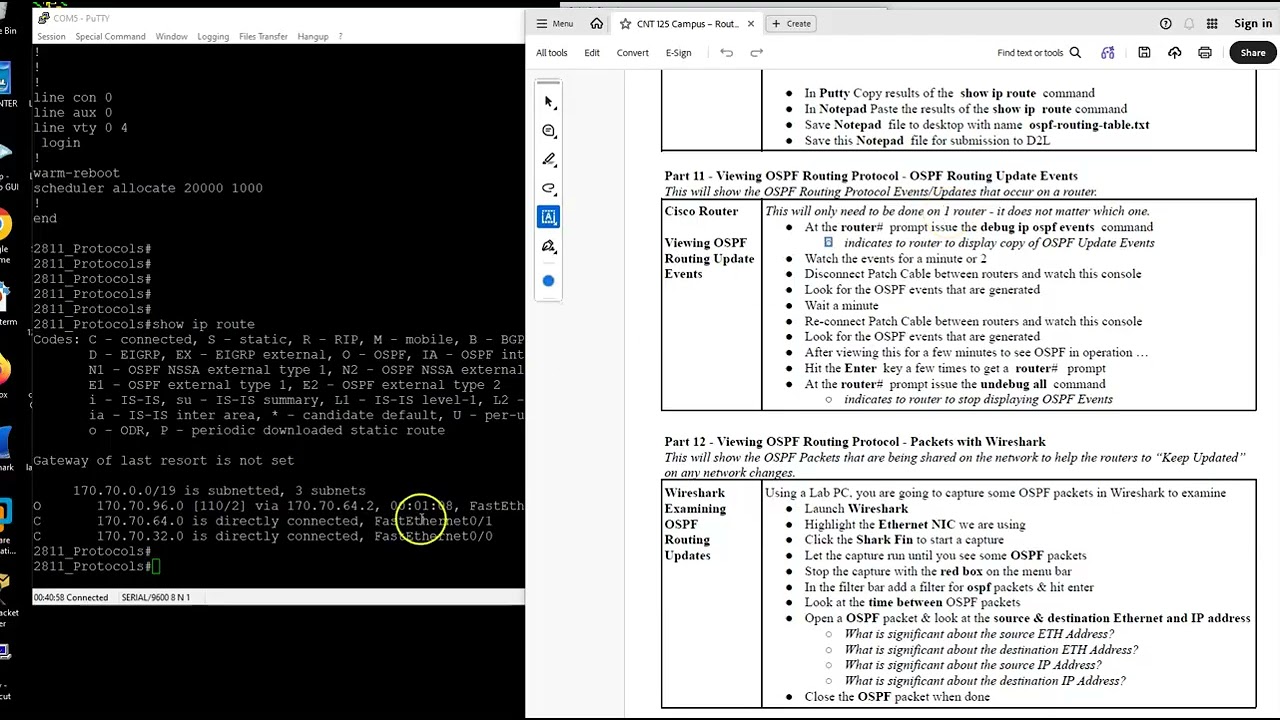The width and height of the screenshot is (1280, 720).
Task: Upload document to cloud icon
Action: point(1175,53)
